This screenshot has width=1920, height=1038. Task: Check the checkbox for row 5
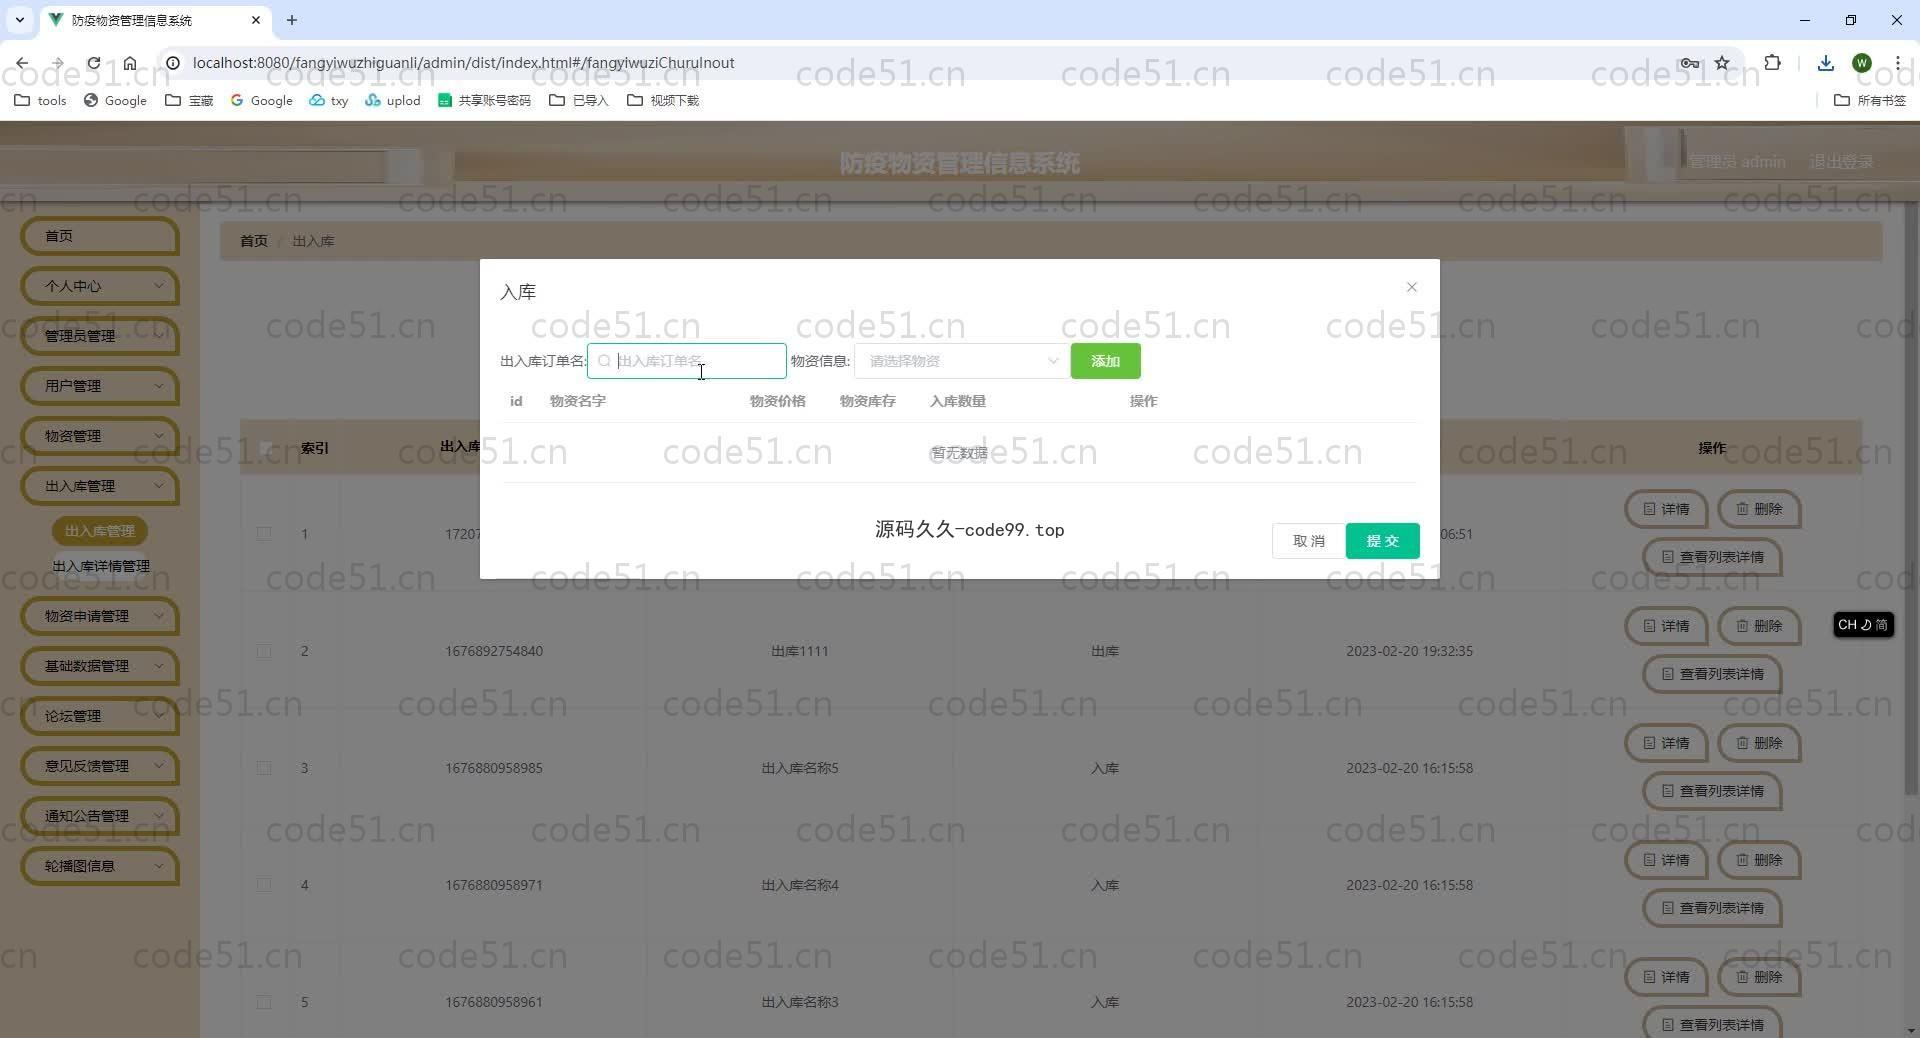(264, 1002)
